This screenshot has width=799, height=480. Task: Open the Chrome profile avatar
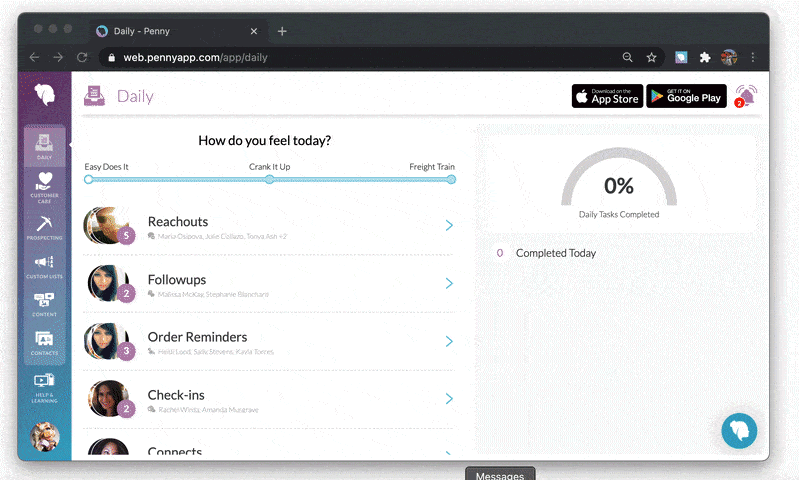tap(729, 57)
